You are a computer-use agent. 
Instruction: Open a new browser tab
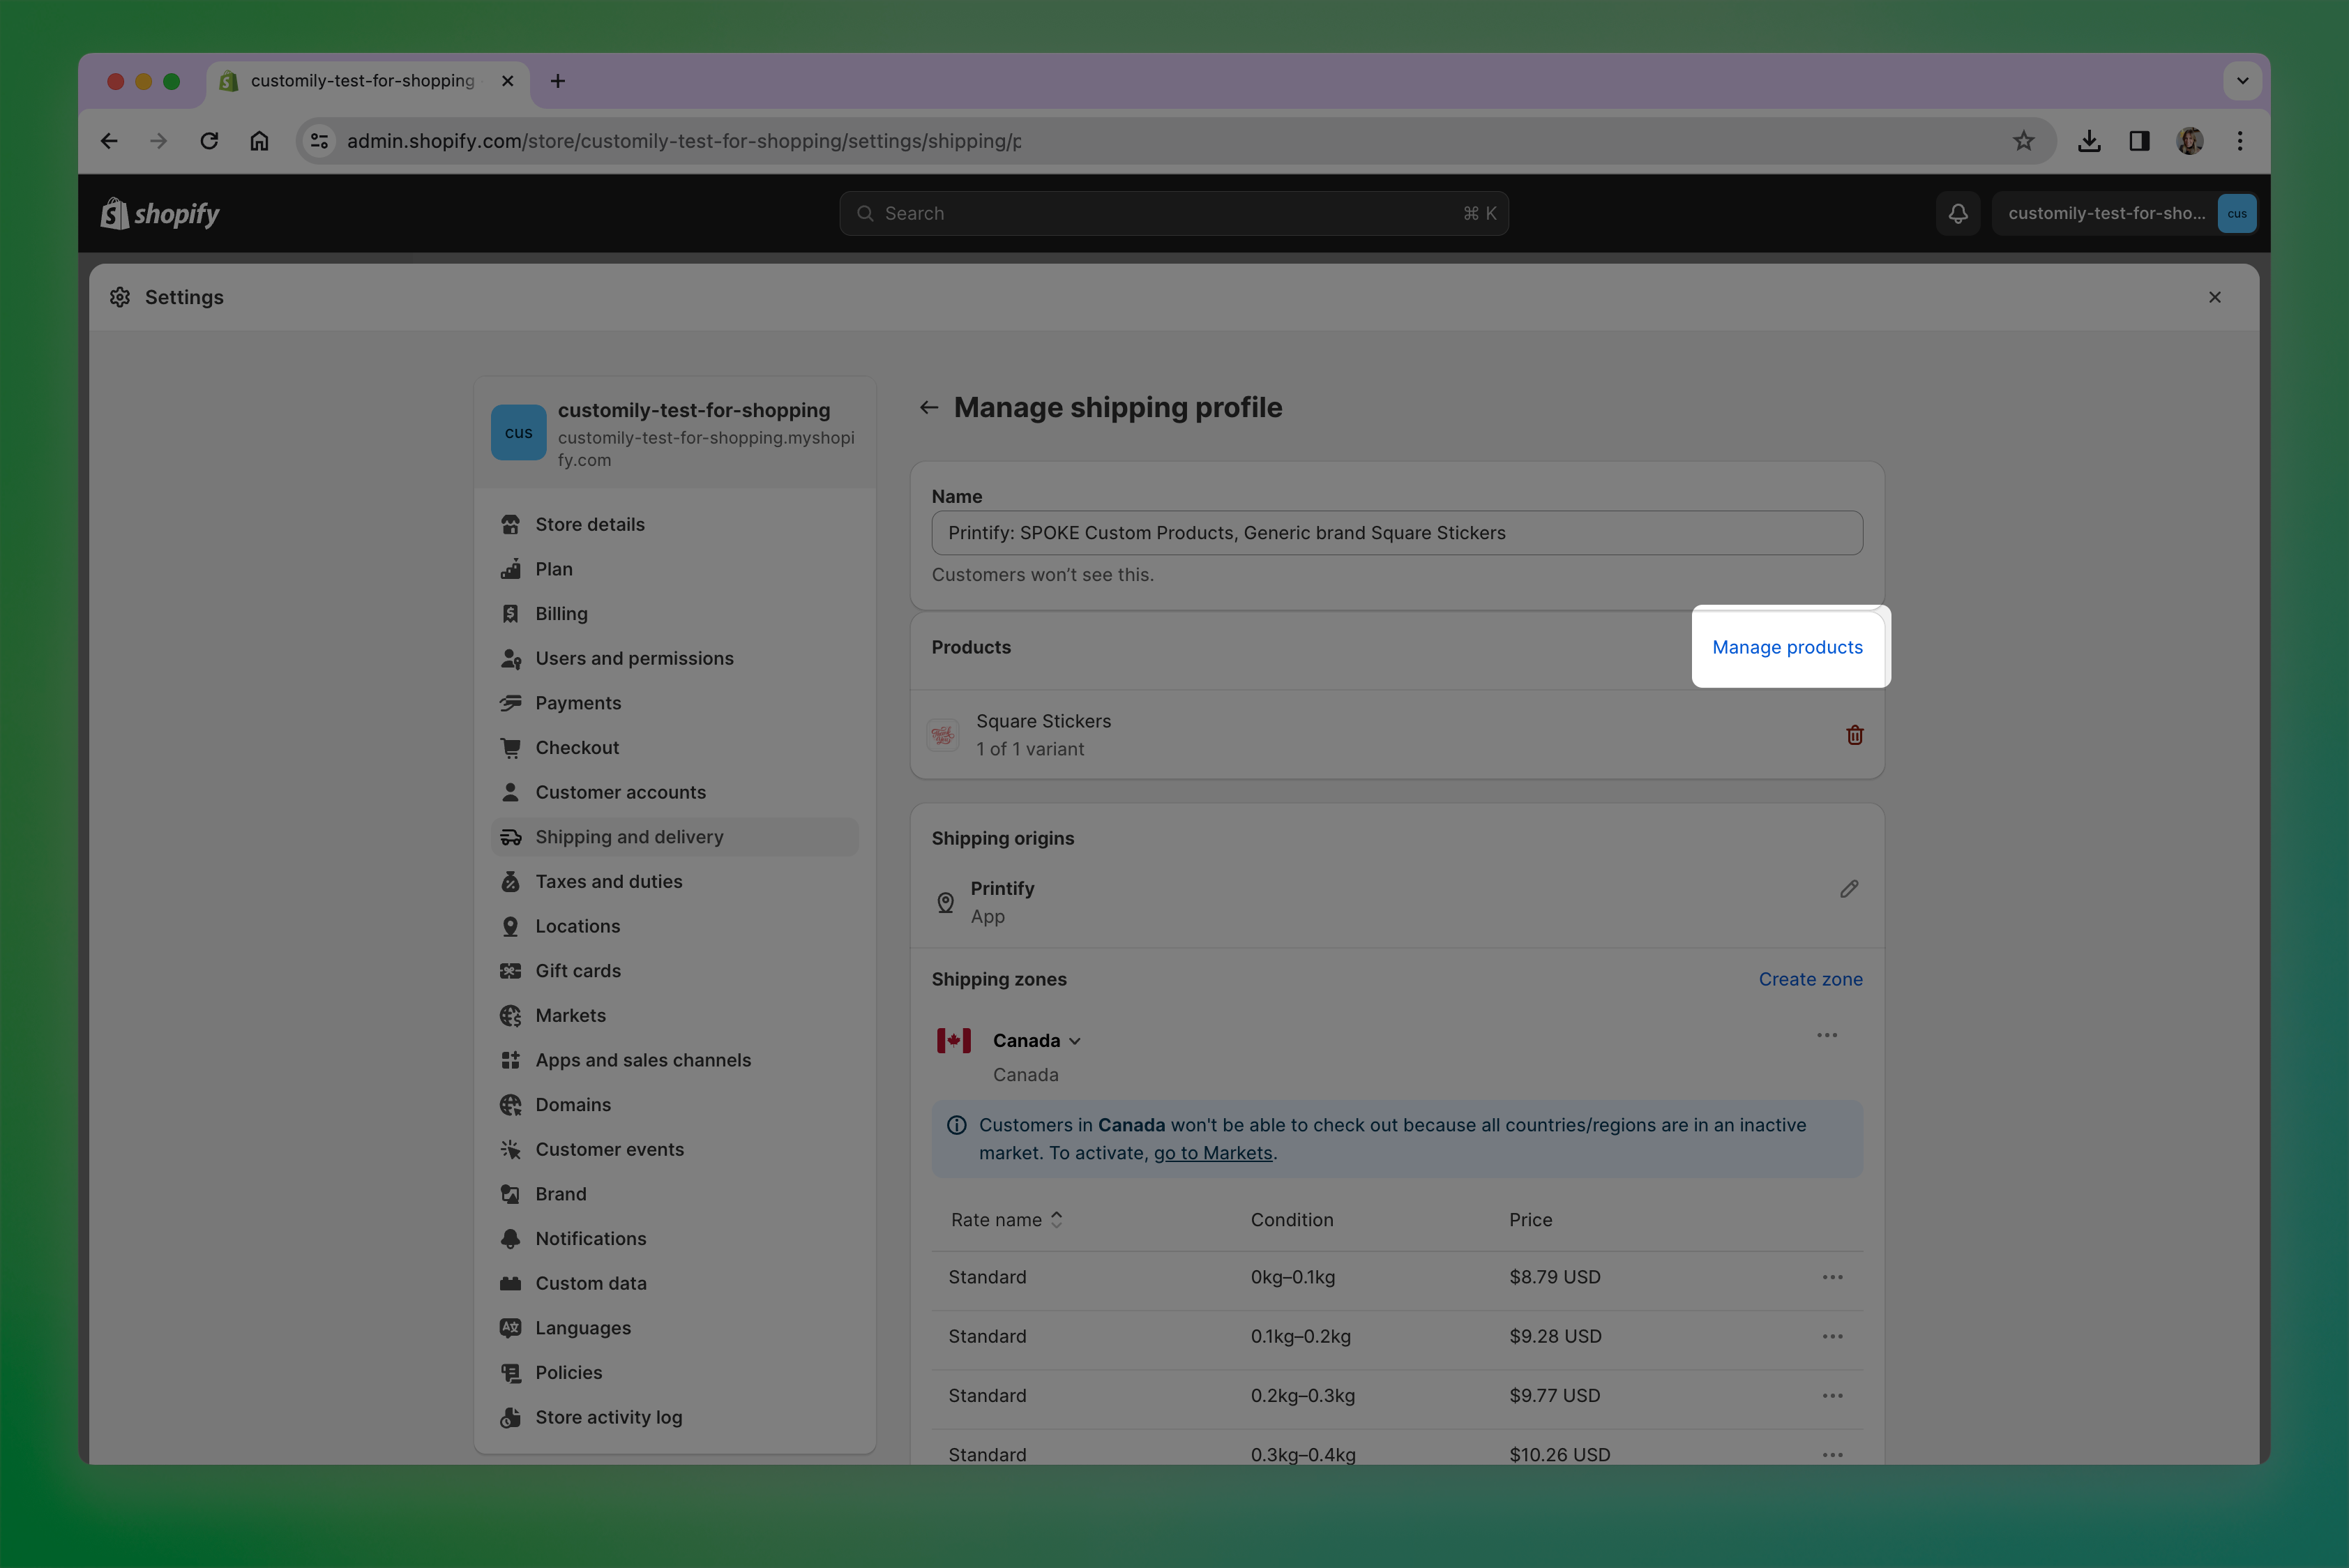pyautogui.click(x=558, y=81)
